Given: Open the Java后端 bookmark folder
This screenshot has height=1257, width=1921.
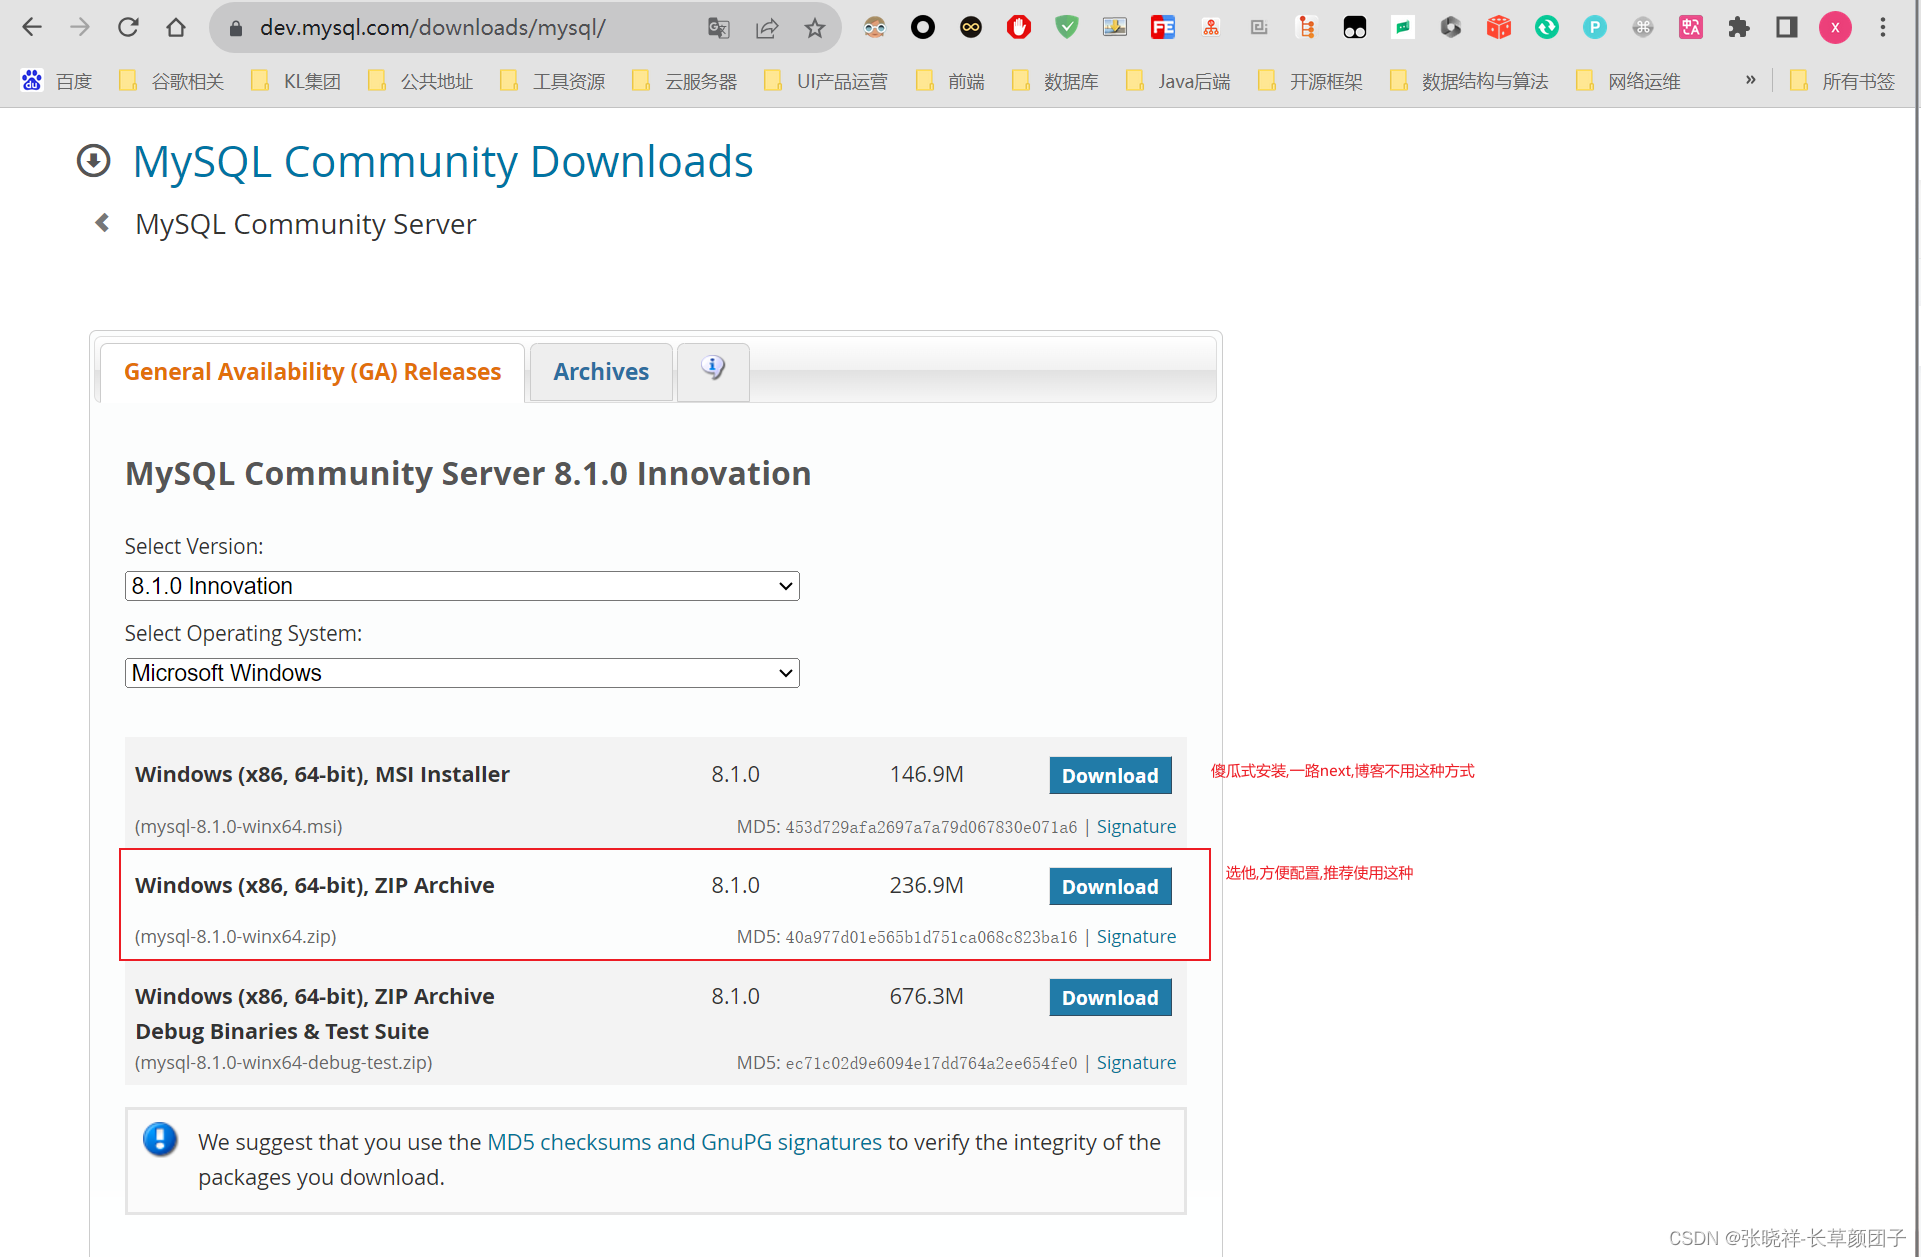Looking at the screenshot, I should 1178,81.
